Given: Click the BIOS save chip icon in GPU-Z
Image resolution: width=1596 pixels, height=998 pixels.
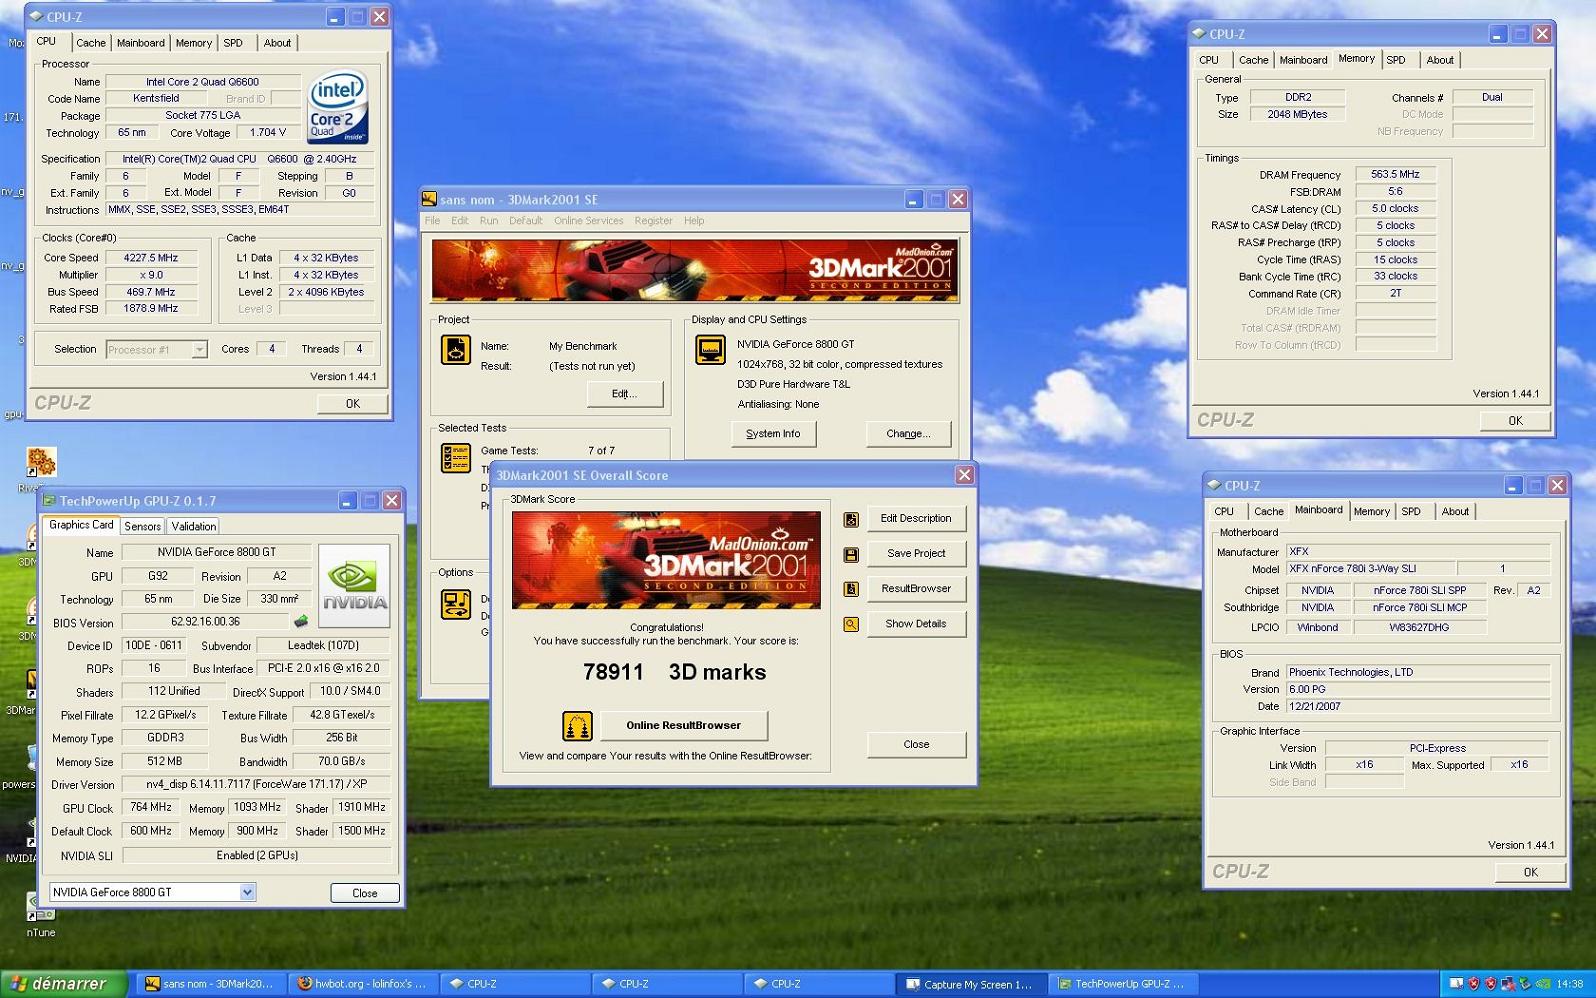Looking at the screenshot, I should coord(301,621).
